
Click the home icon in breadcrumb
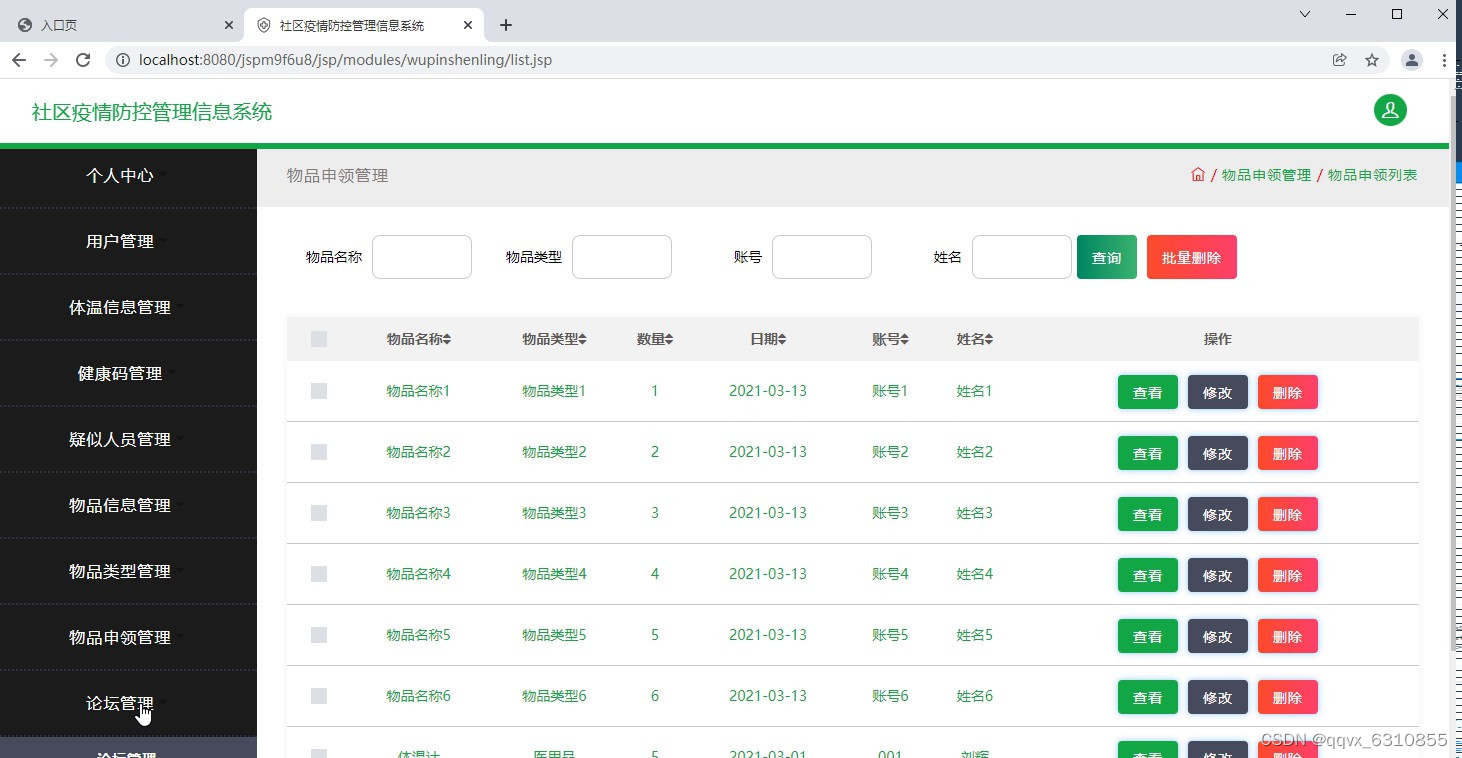click(x=1198, y=174)
